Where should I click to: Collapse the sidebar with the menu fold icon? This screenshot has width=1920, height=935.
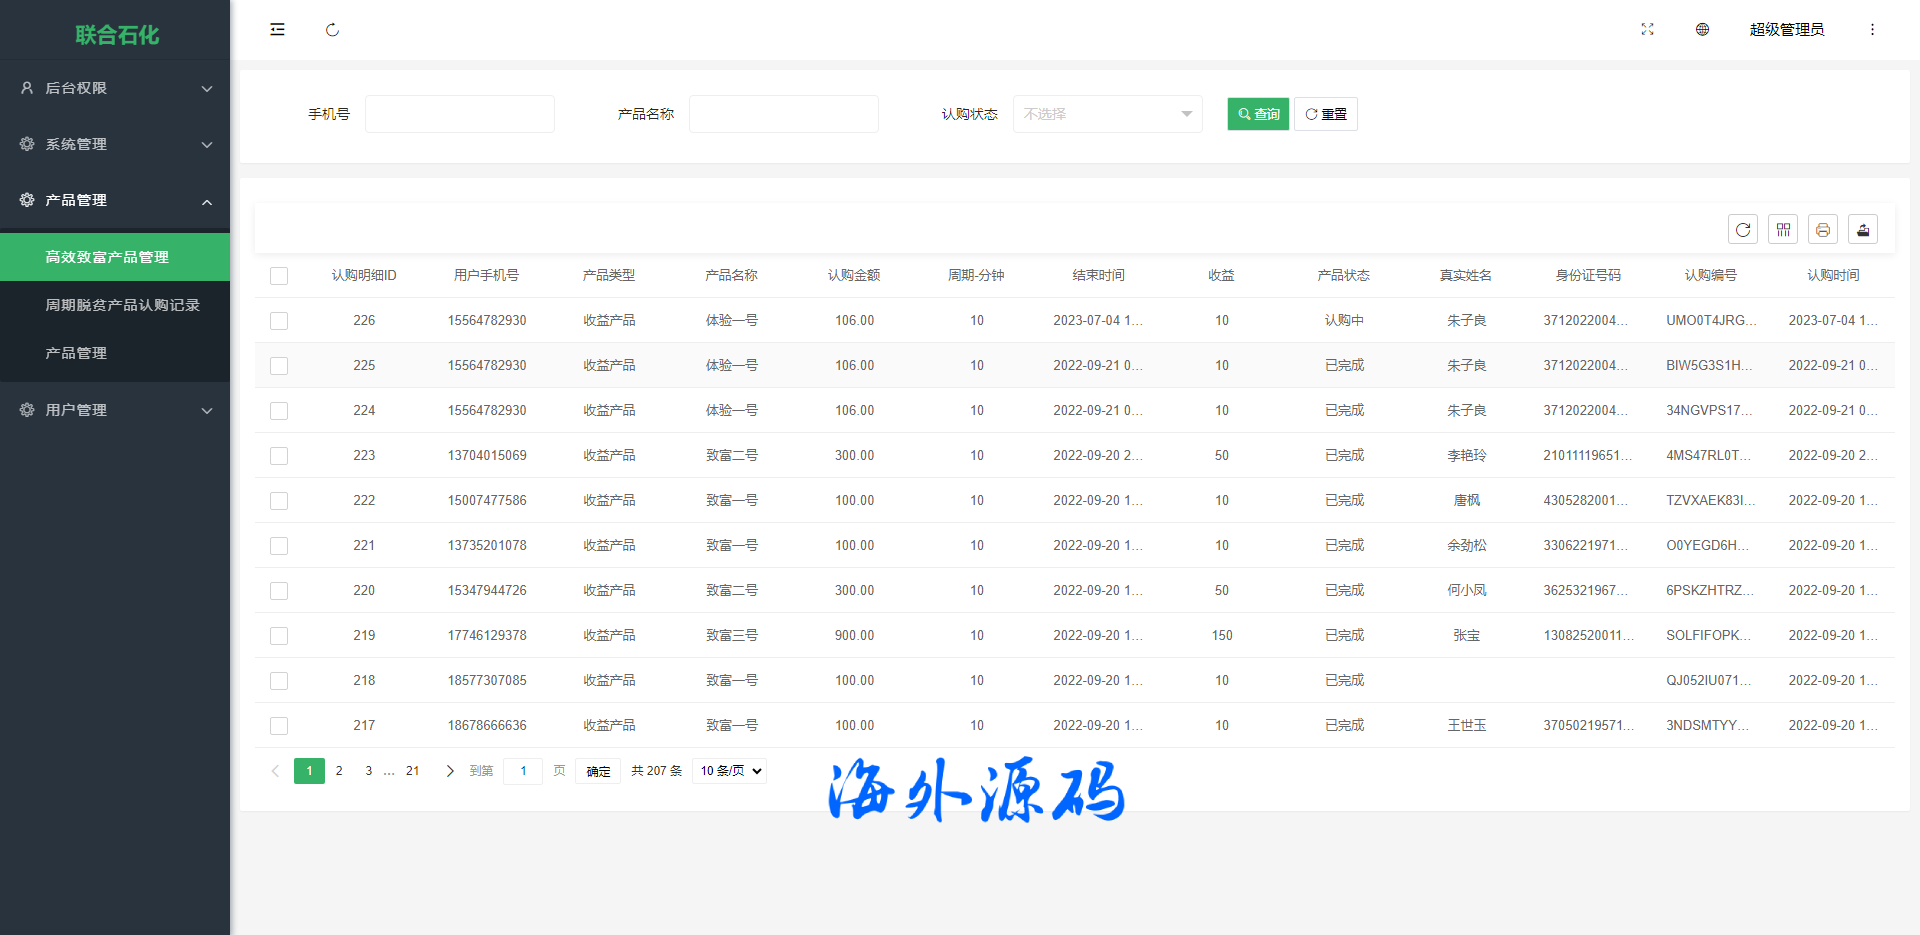[277, 30]
